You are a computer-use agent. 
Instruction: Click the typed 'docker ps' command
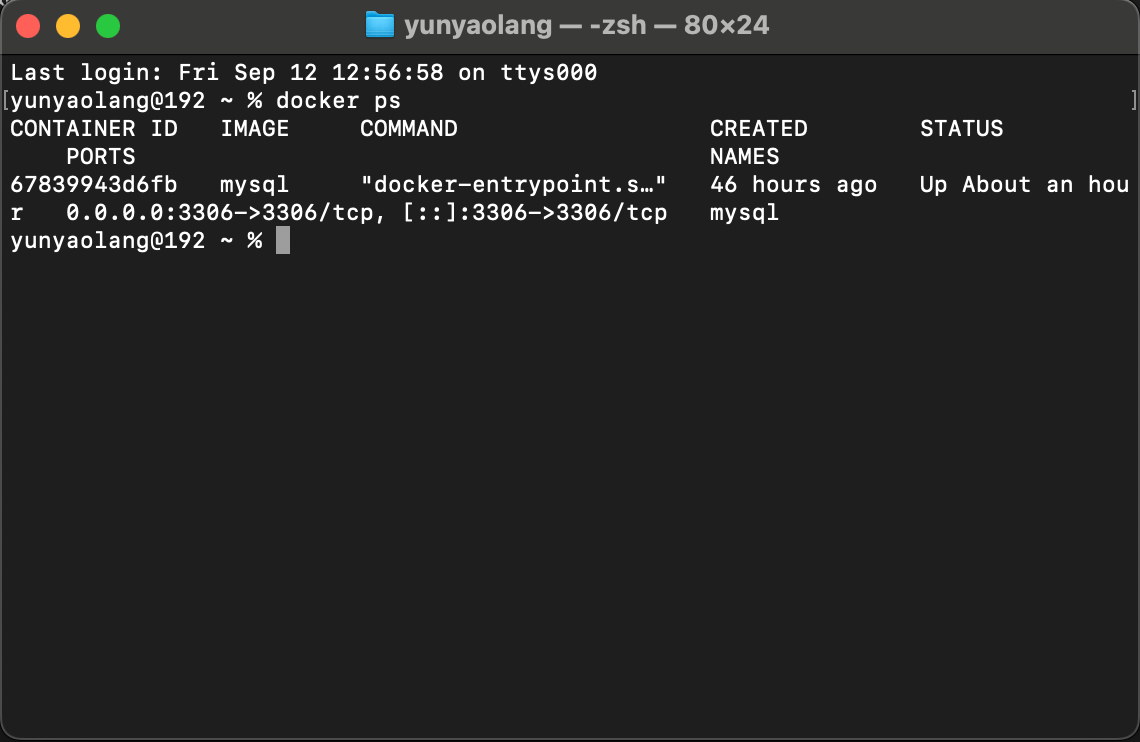tap(338, 100)
